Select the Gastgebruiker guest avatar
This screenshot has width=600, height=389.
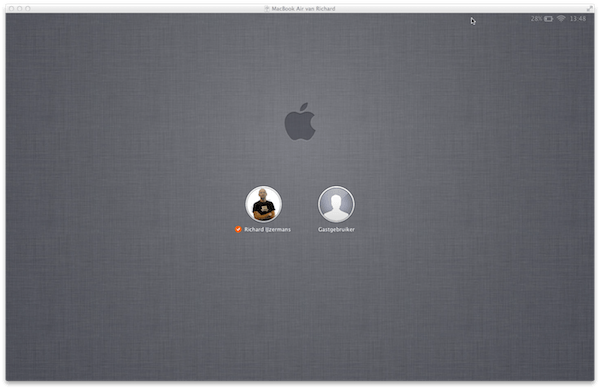[x=336, y=204]
